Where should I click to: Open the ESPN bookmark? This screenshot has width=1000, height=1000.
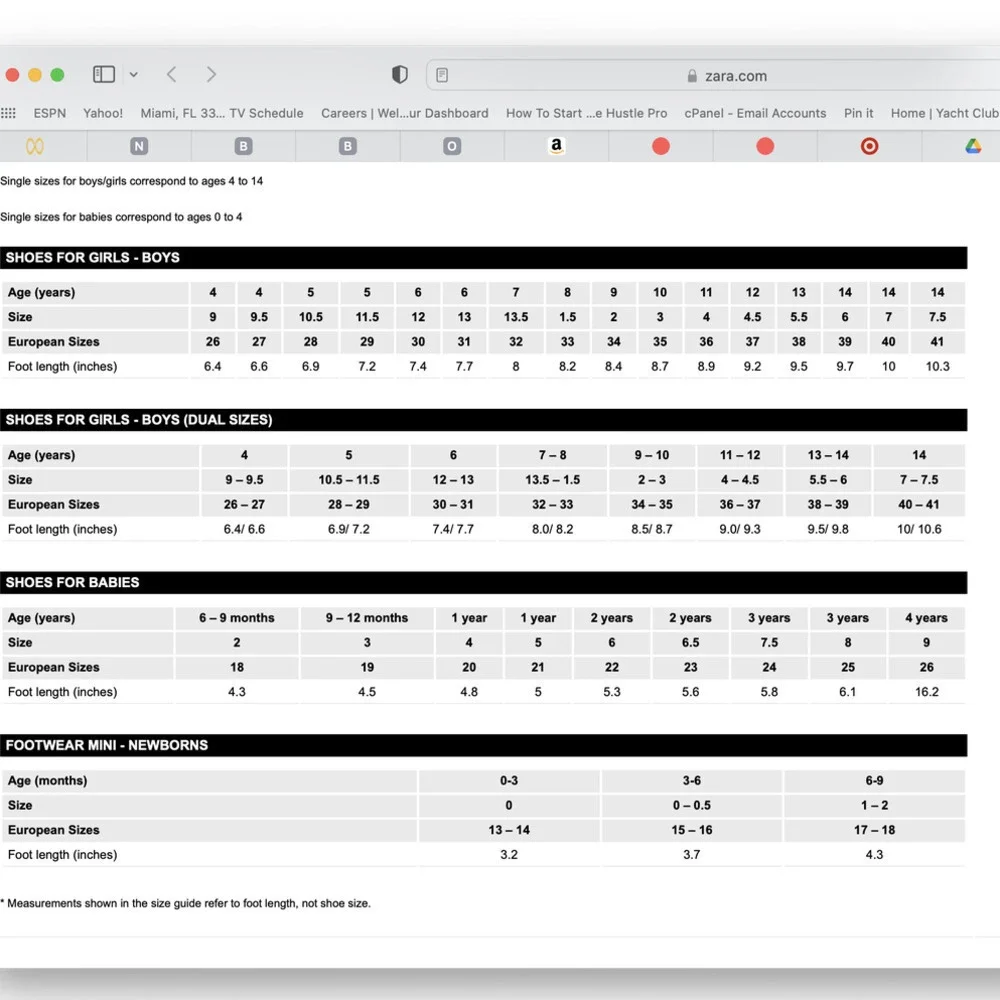coord(50,113)
